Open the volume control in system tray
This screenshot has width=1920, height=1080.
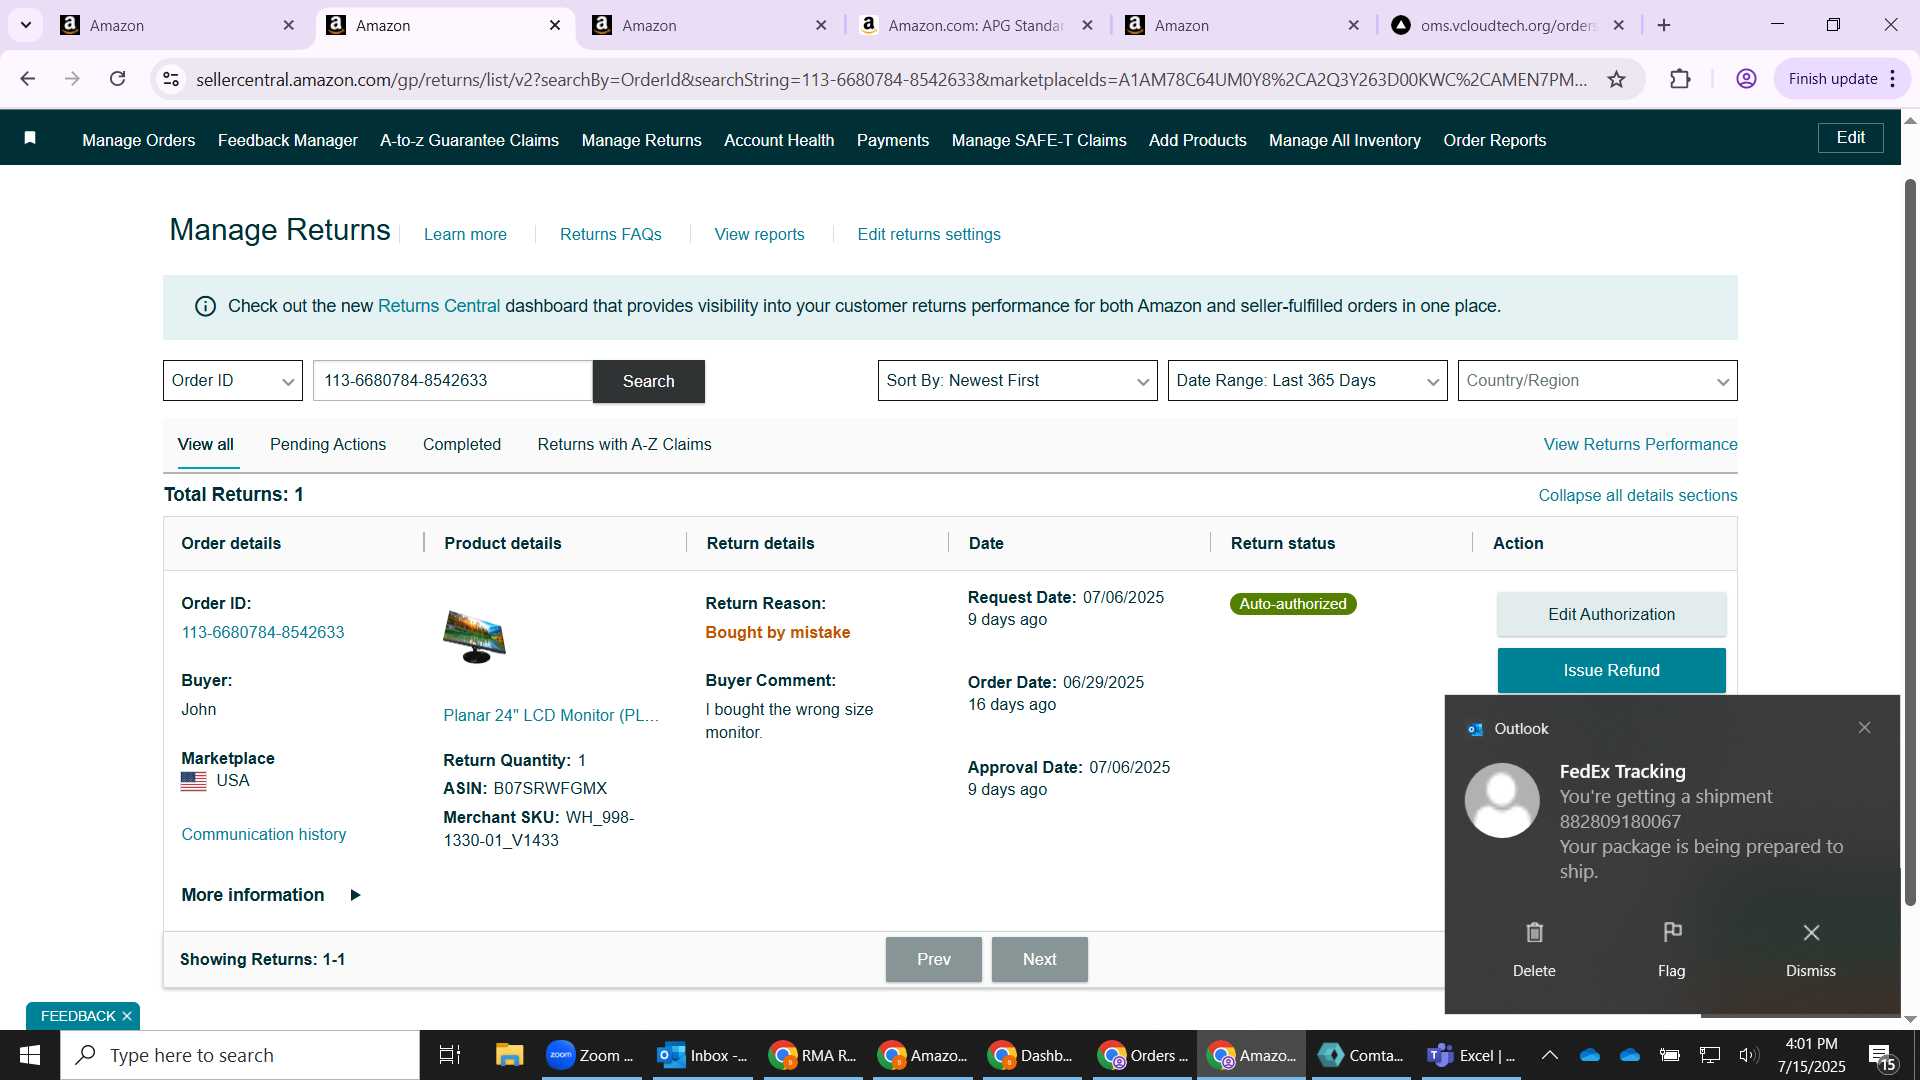(1747, 1055)
